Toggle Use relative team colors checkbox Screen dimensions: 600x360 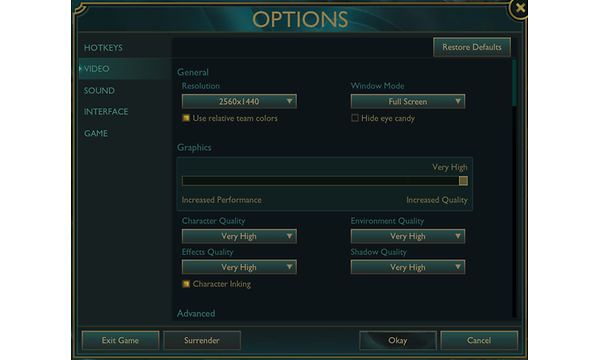pos(186,118)
